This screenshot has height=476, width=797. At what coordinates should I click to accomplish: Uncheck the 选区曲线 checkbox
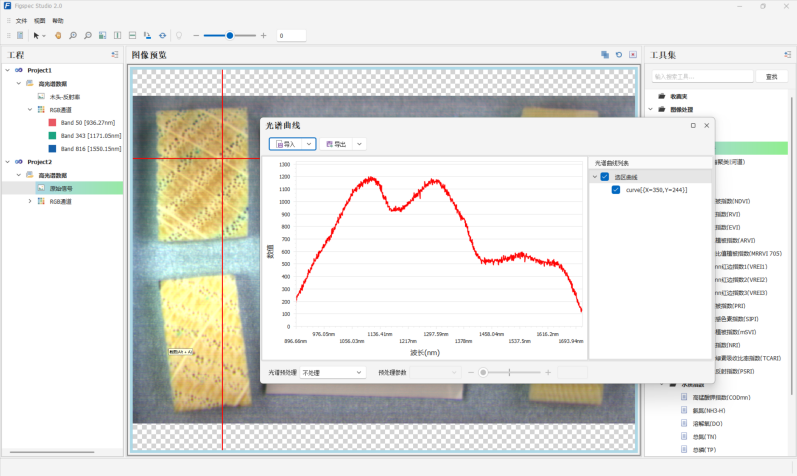[x=605, y=177]
